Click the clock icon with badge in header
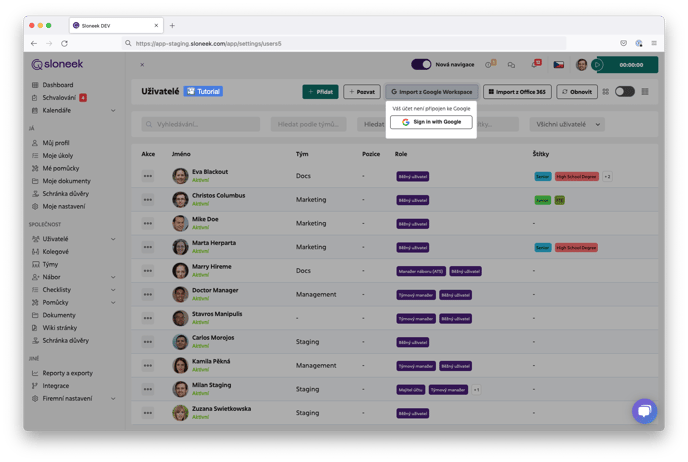Viewport: 688px width, 462px height. pos(490,64)
